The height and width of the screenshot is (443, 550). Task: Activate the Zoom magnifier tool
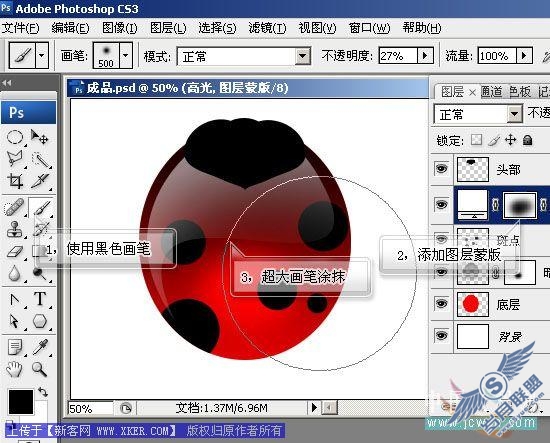coord(39,369)
